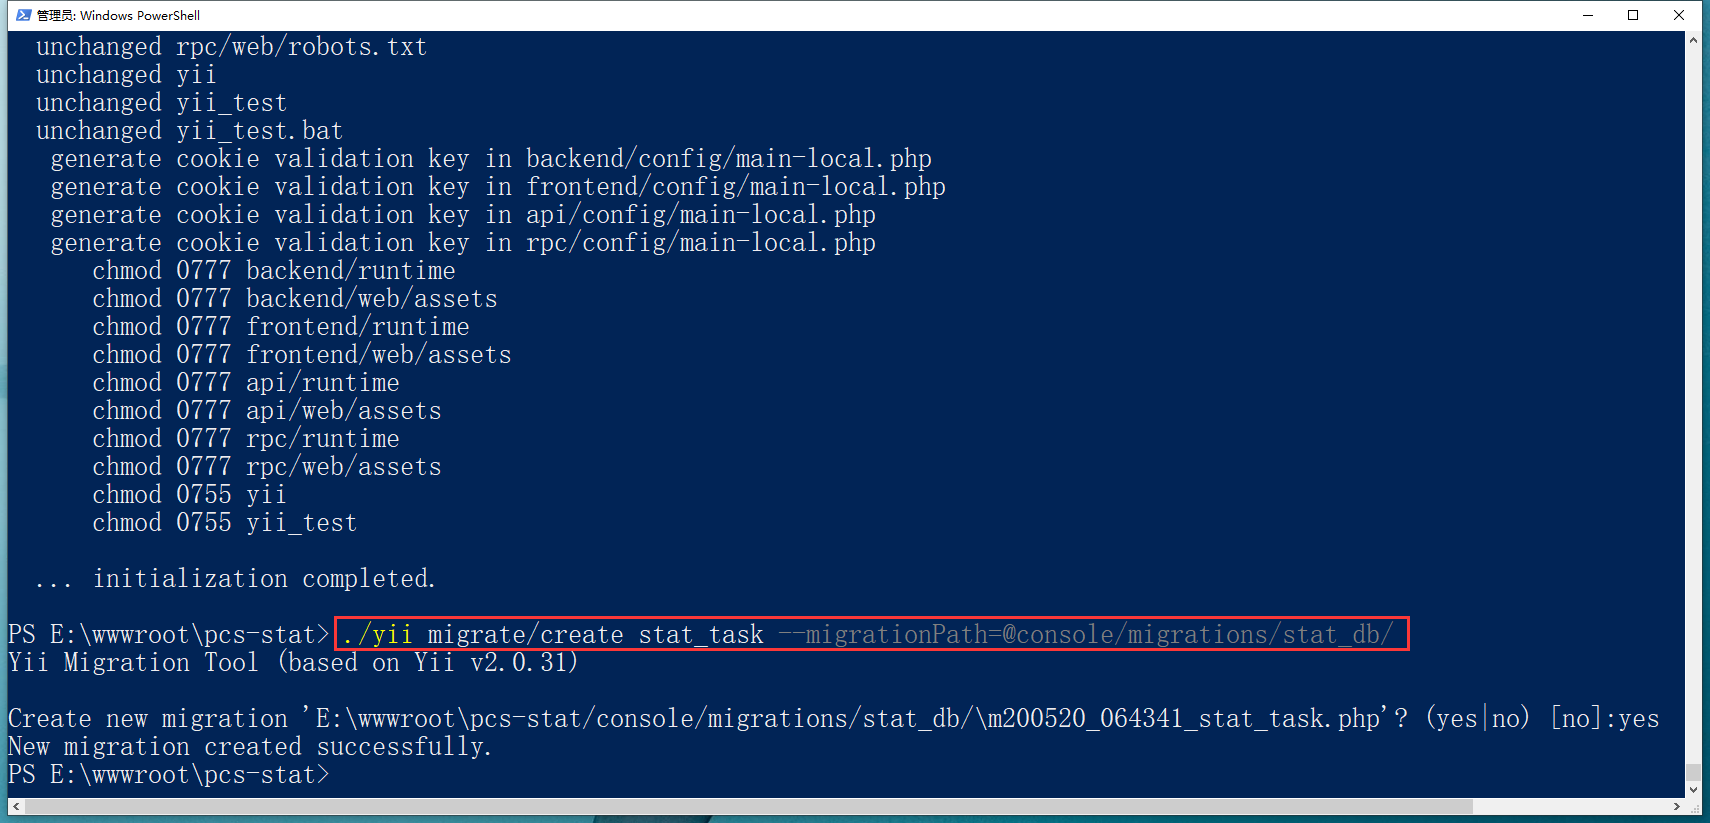Viewport: 1710px width, 823px height.
Task: Click the 'unchanged rpc/web/robots.txt' line
Action: coord(231,47)
